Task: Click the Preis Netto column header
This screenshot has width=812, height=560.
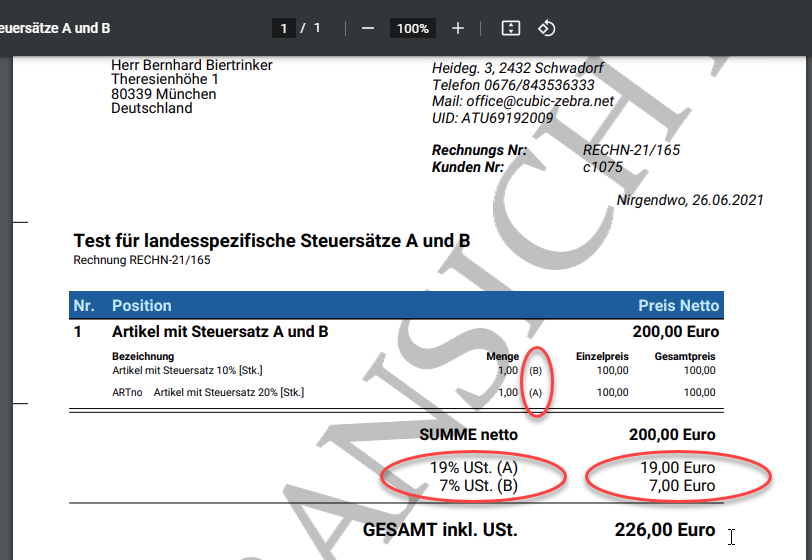Action: click(678, 305)
